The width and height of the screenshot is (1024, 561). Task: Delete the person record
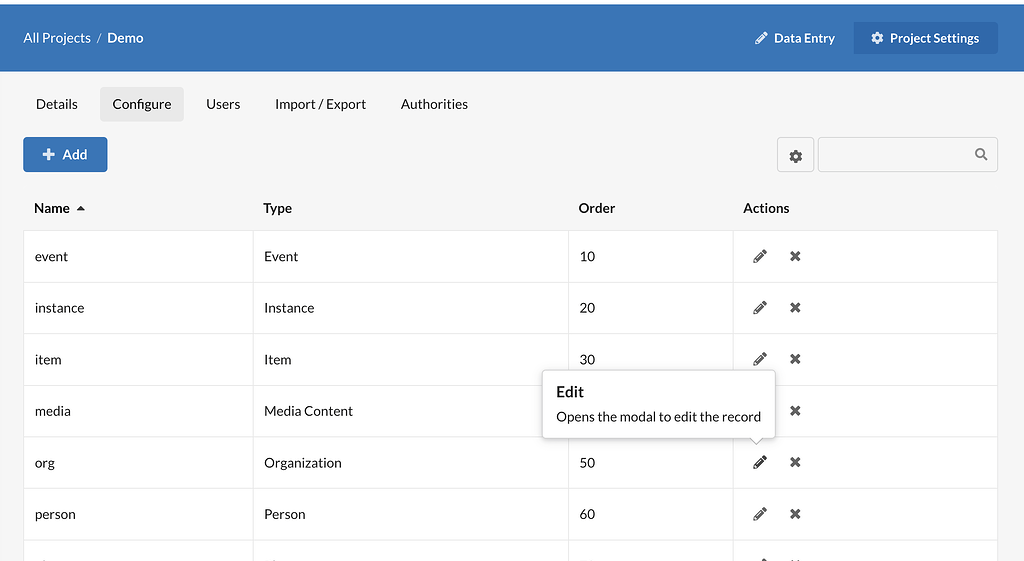pyautogui.click(x=795, y=514)
